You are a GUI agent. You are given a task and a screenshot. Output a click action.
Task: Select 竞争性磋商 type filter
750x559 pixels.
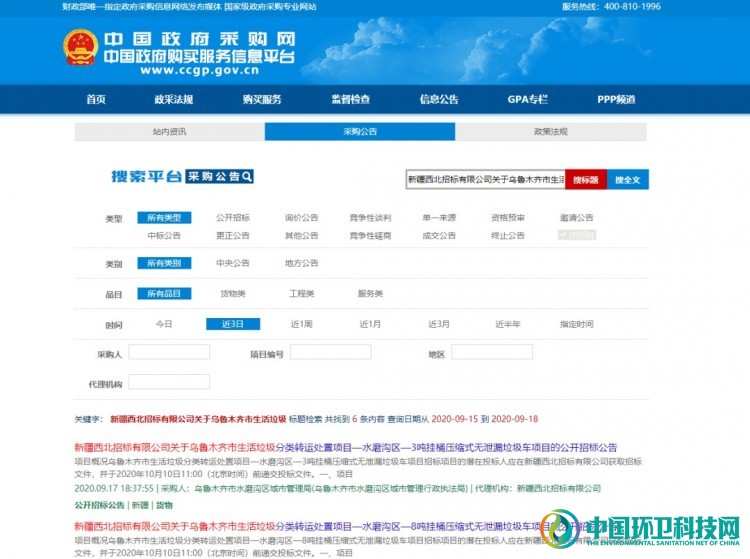tap(370, 235)
